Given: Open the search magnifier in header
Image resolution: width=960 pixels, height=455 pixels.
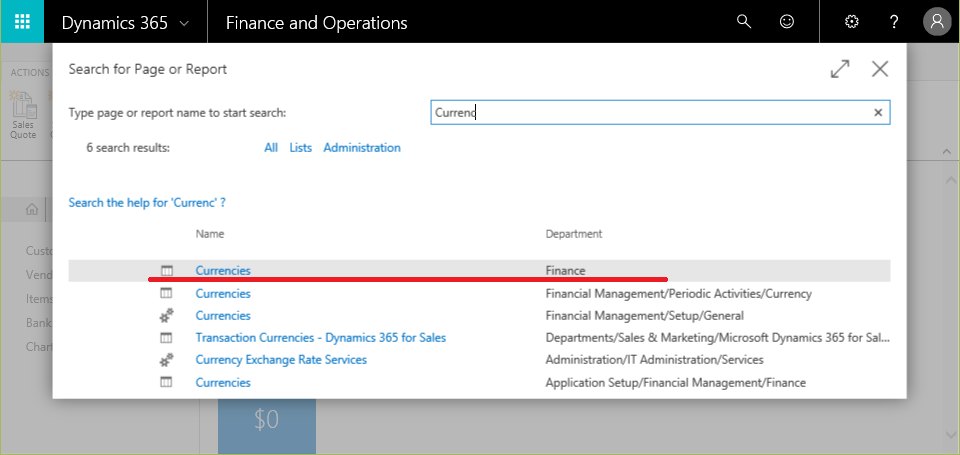Looking at the screenshot, I should (743, 22).
